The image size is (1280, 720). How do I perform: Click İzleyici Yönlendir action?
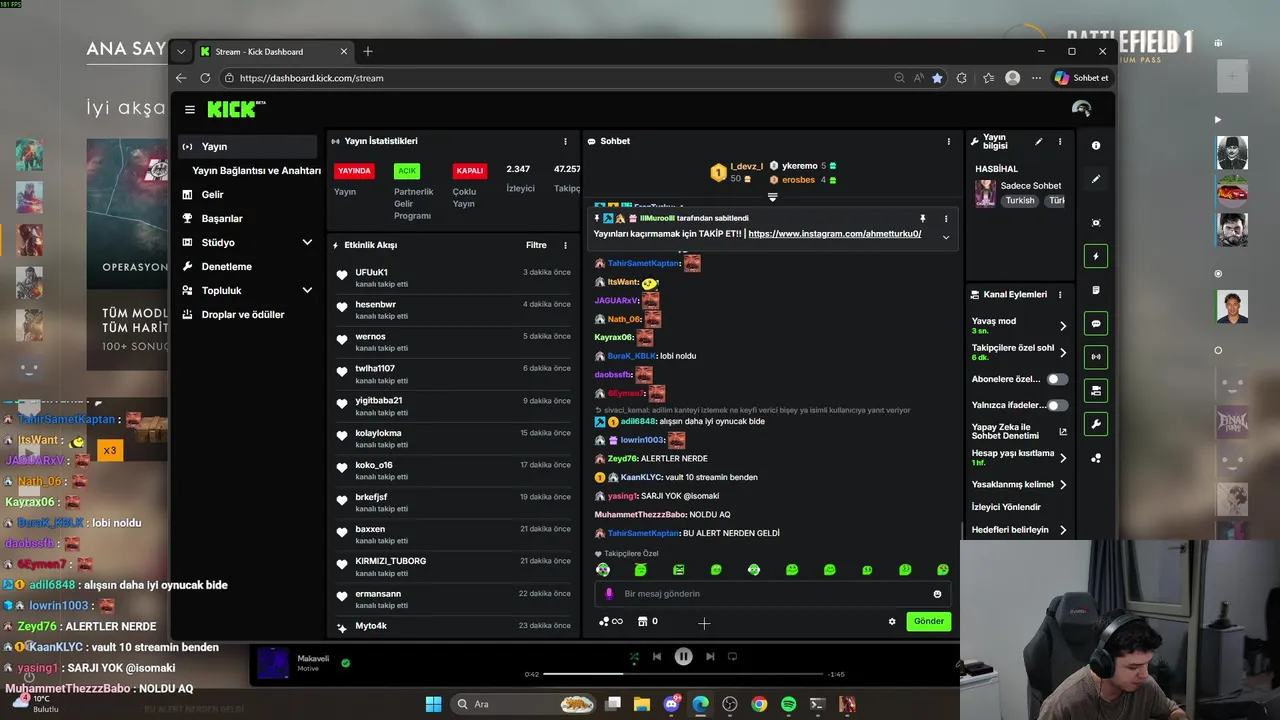pyautogui.click(x=1006, y=507)
